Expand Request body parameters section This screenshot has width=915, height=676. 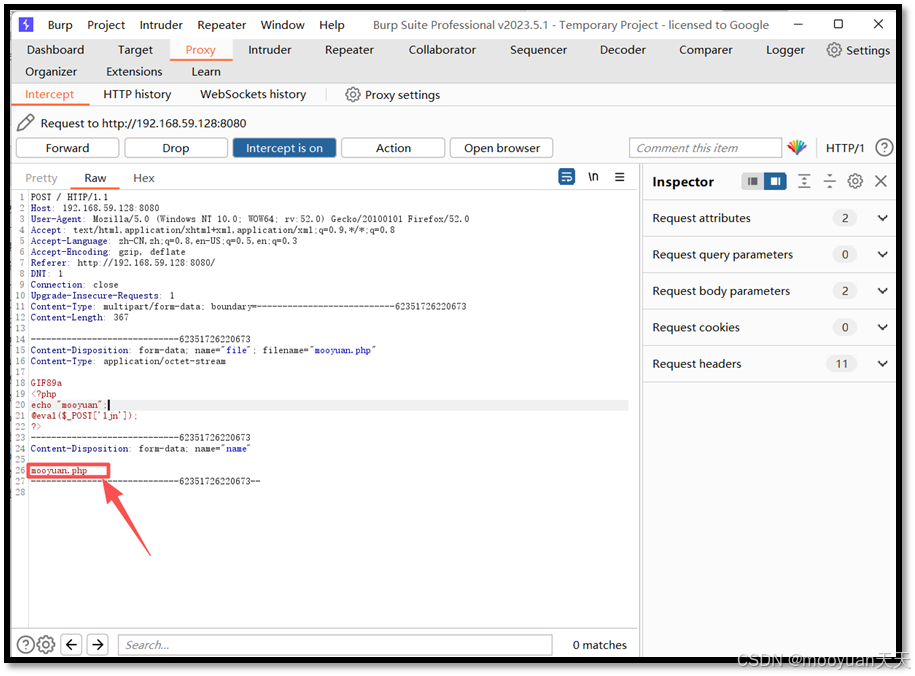pyautogui.click(x=769, y=291)
